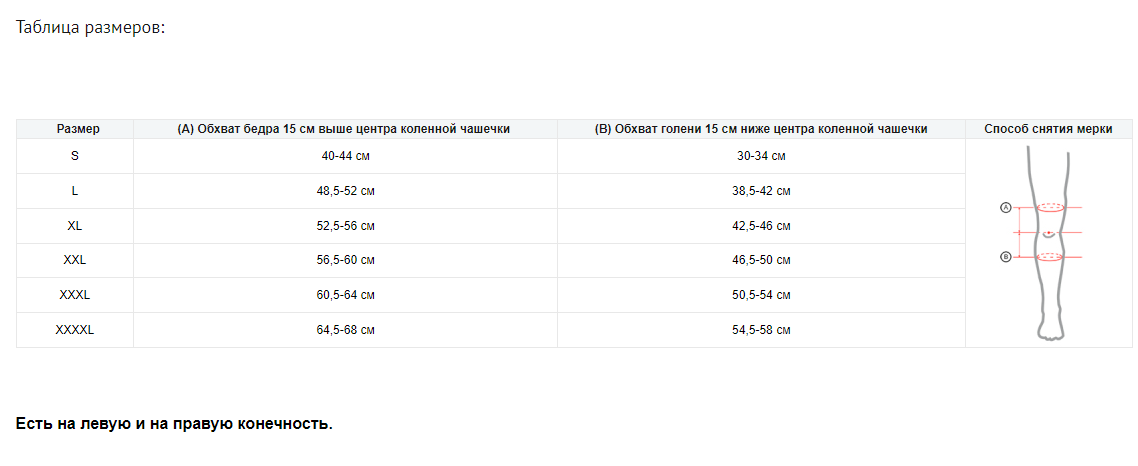Select the L size cell
This screenshot has height=466, width=1138.
point(75,191)
